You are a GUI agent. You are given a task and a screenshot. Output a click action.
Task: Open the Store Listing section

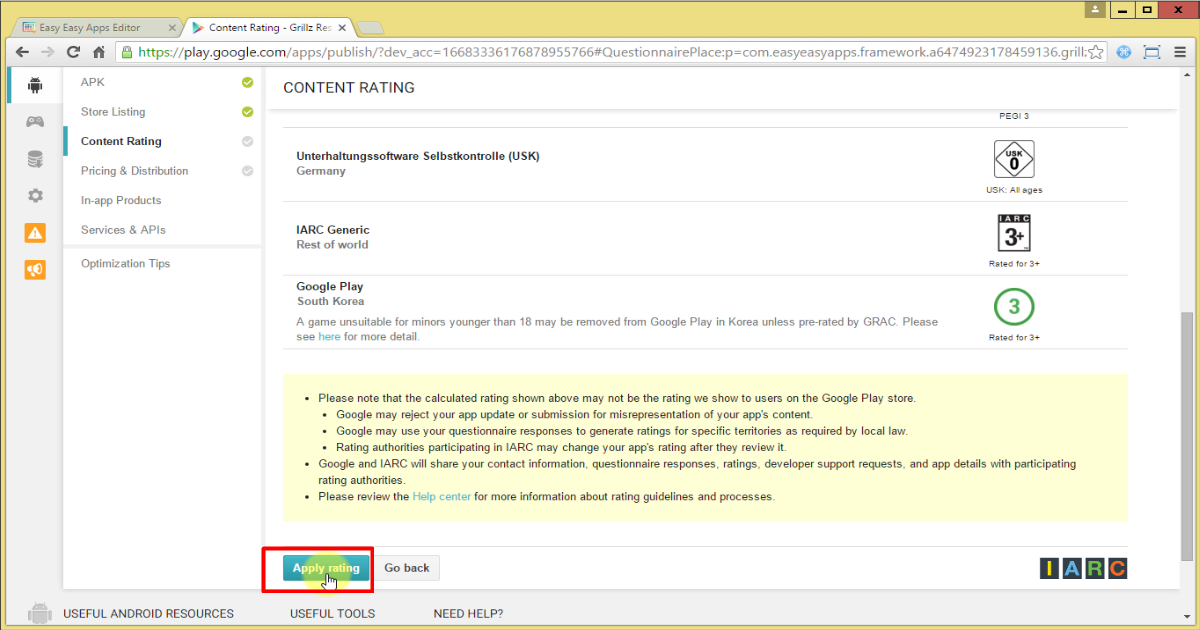[x=112, y=112]
